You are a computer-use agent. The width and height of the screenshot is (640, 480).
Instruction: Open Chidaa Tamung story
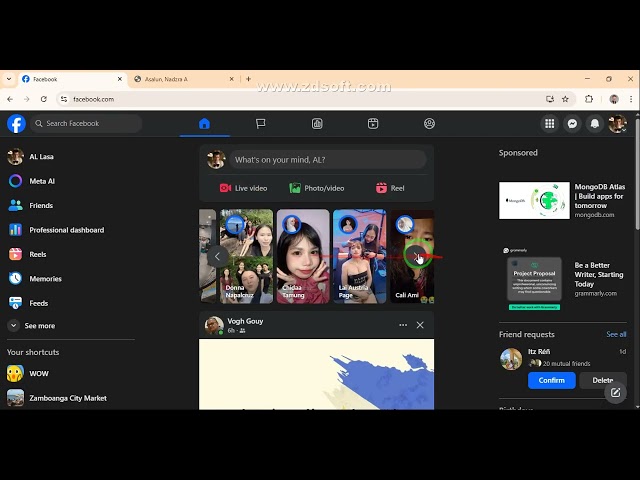(303, 256)
